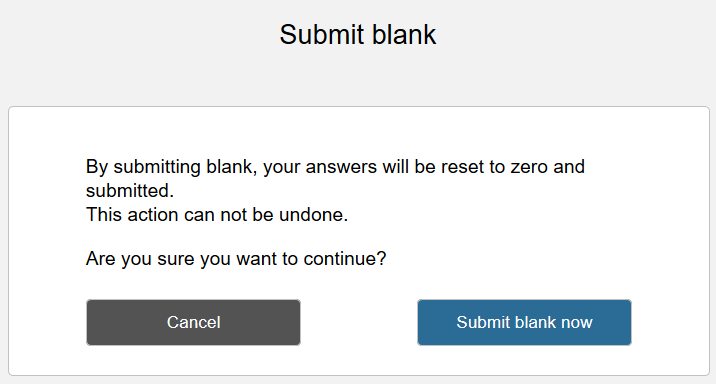Viewport: 716px width, 384px height.
Task: Click the word 'and' ending the first line
Action: coord(569,167)
